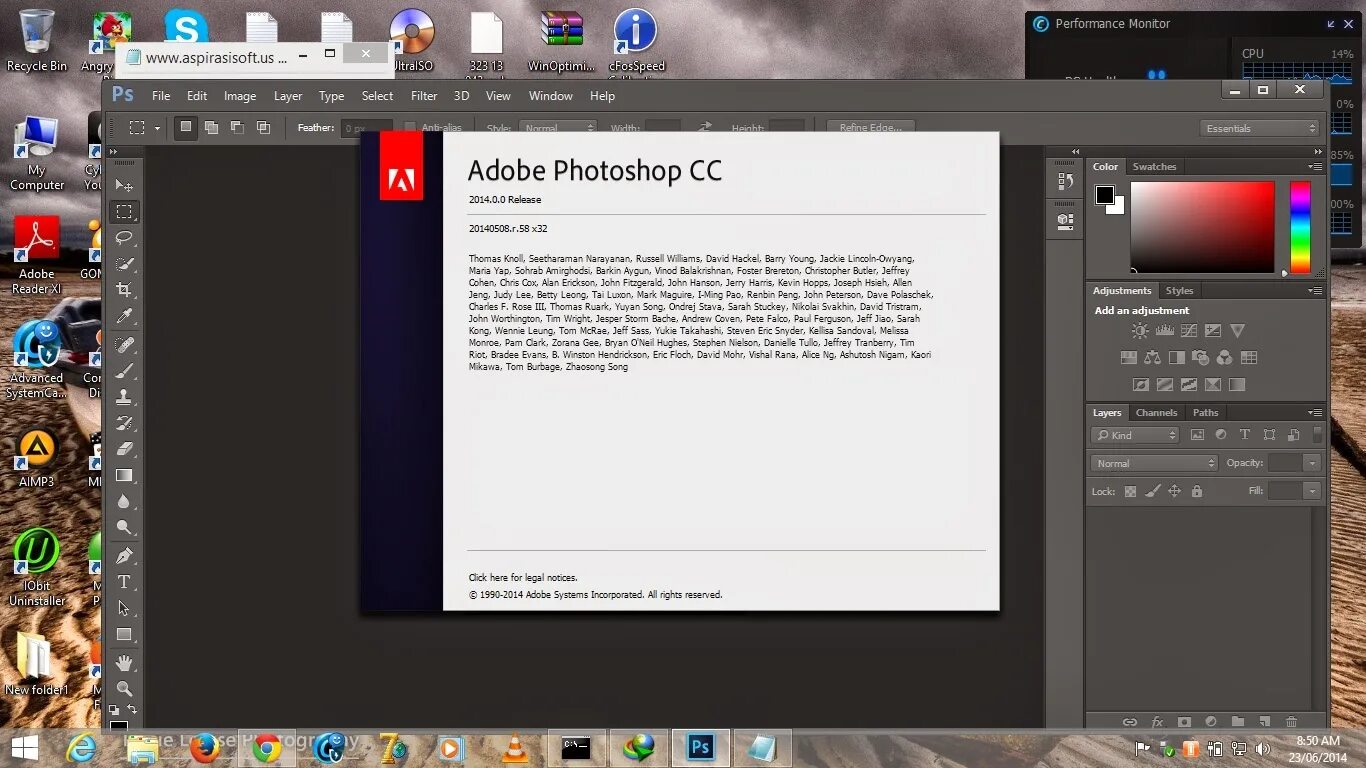Open the History panel icon
1366x768 pixels.
(x=1065, y=181)
